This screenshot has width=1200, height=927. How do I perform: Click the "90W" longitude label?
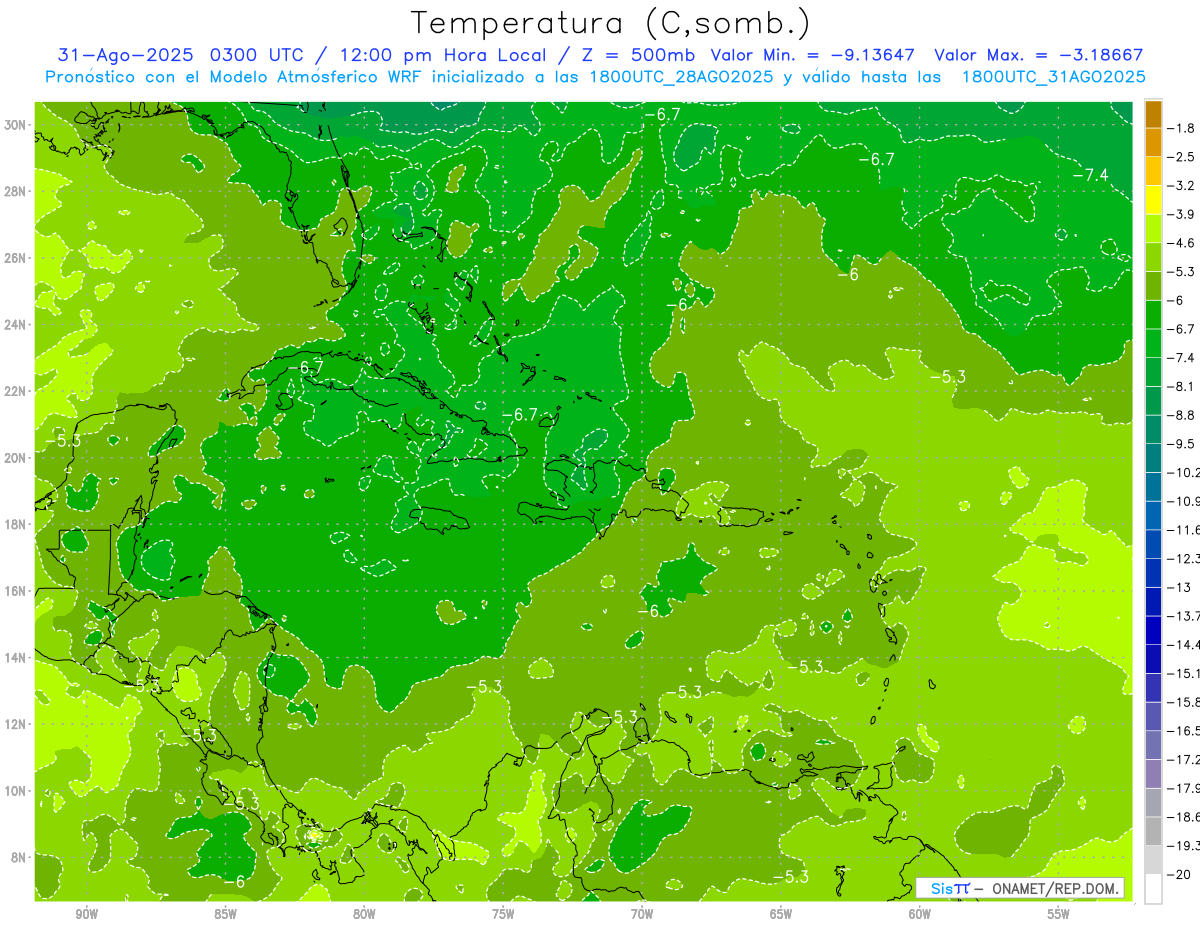(86, 915)
